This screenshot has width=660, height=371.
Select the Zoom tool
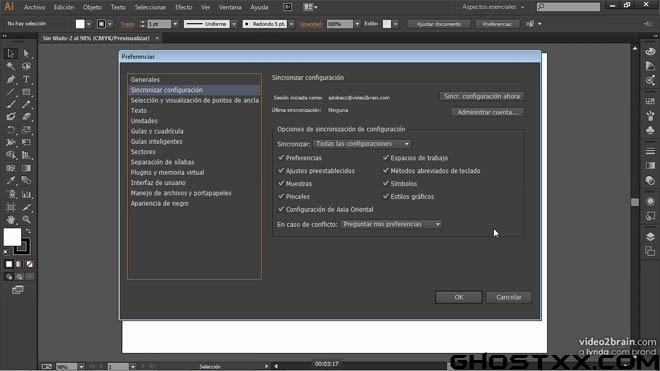pyautogui.click(x=26, y=219)
